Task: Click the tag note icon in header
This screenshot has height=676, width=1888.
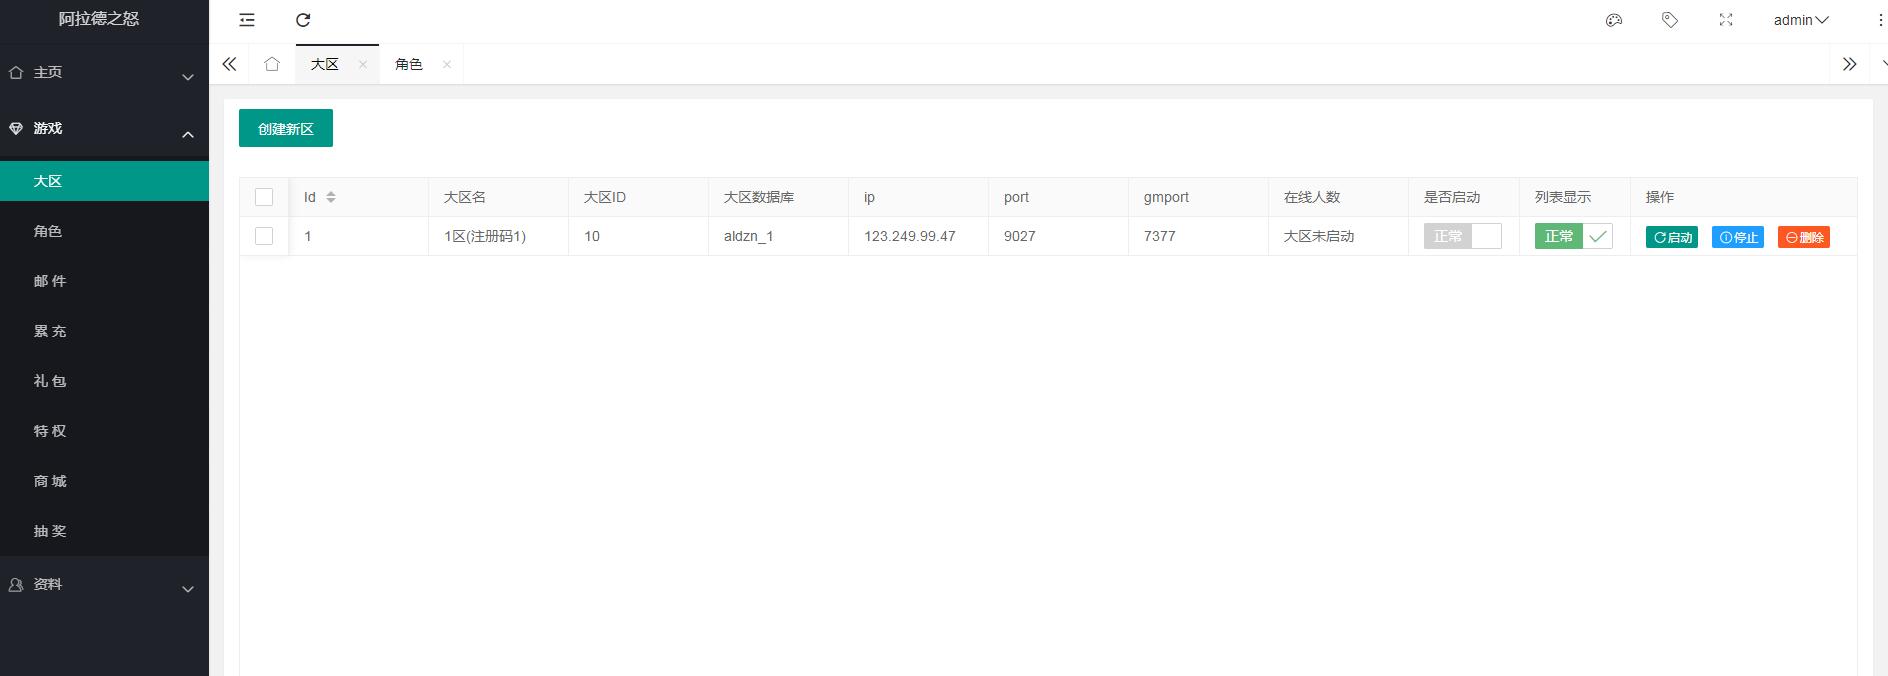Action: [x=1669, y=20]
